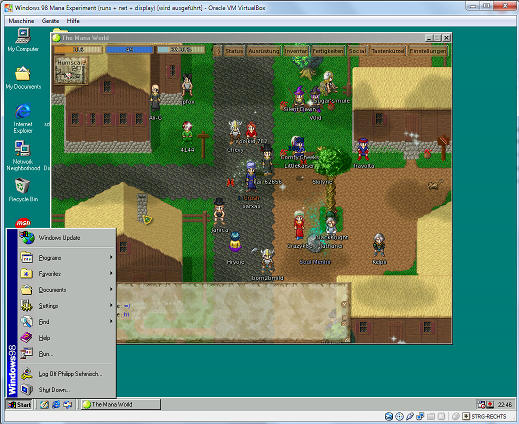Click The Mana World taskbar button
519x424 pixels.
click(x=121, y=405)
